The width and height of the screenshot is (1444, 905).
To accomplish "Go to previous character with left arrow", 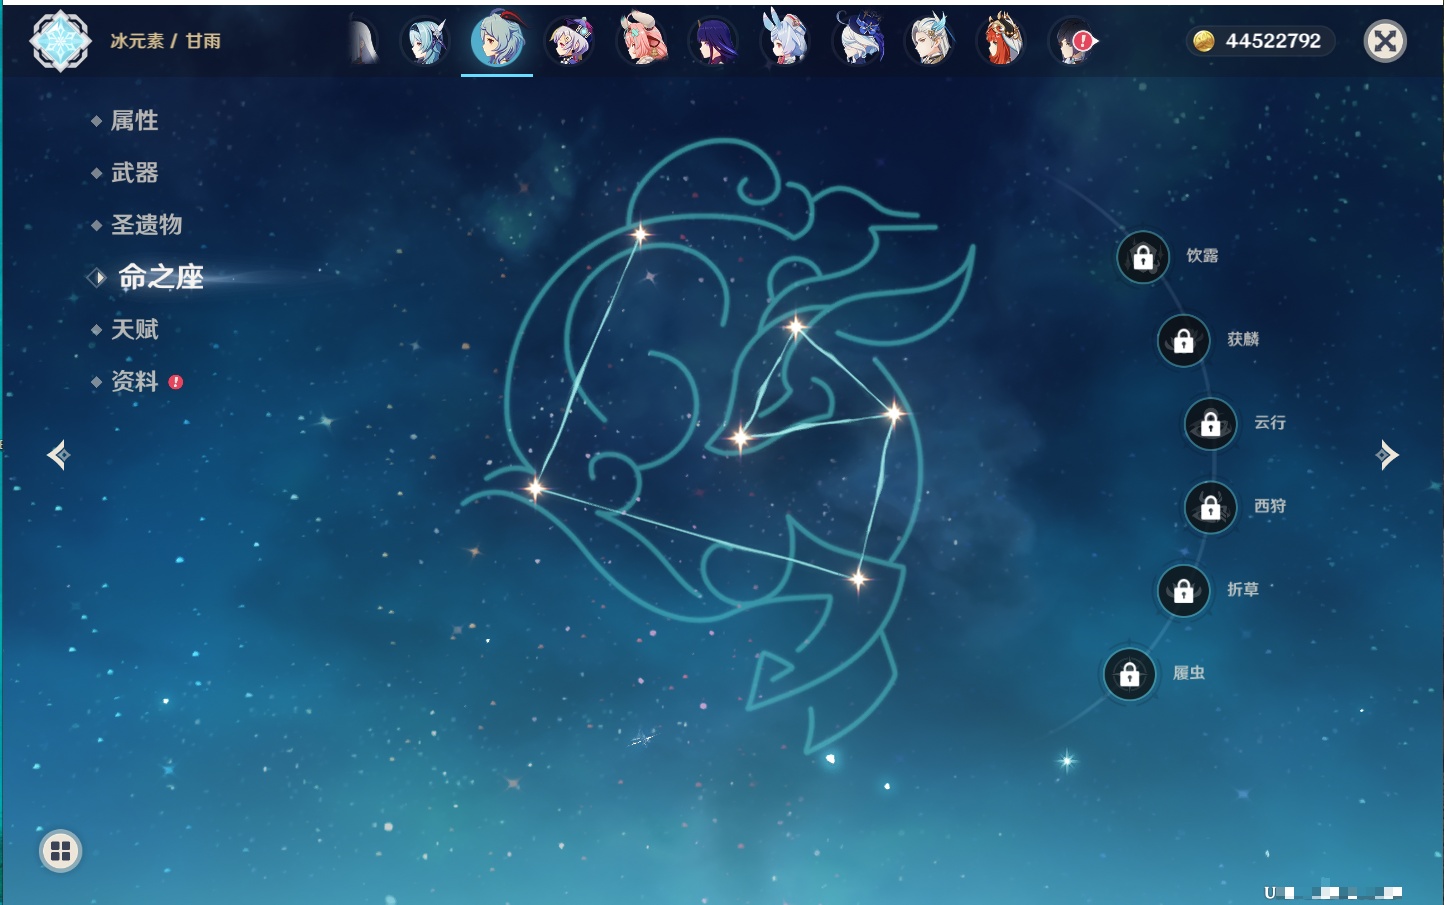I will point(58,455).
